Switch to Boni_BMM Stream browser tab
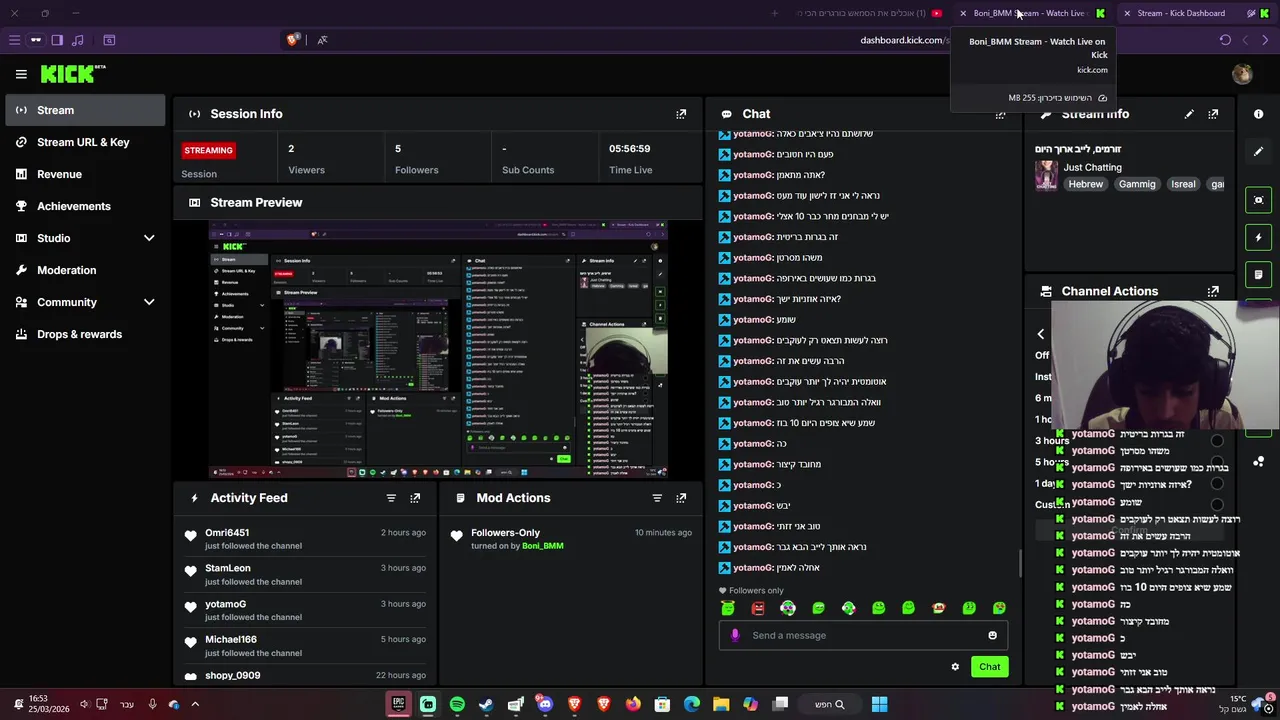The image size is (1280, 720). coord(1035,13)
